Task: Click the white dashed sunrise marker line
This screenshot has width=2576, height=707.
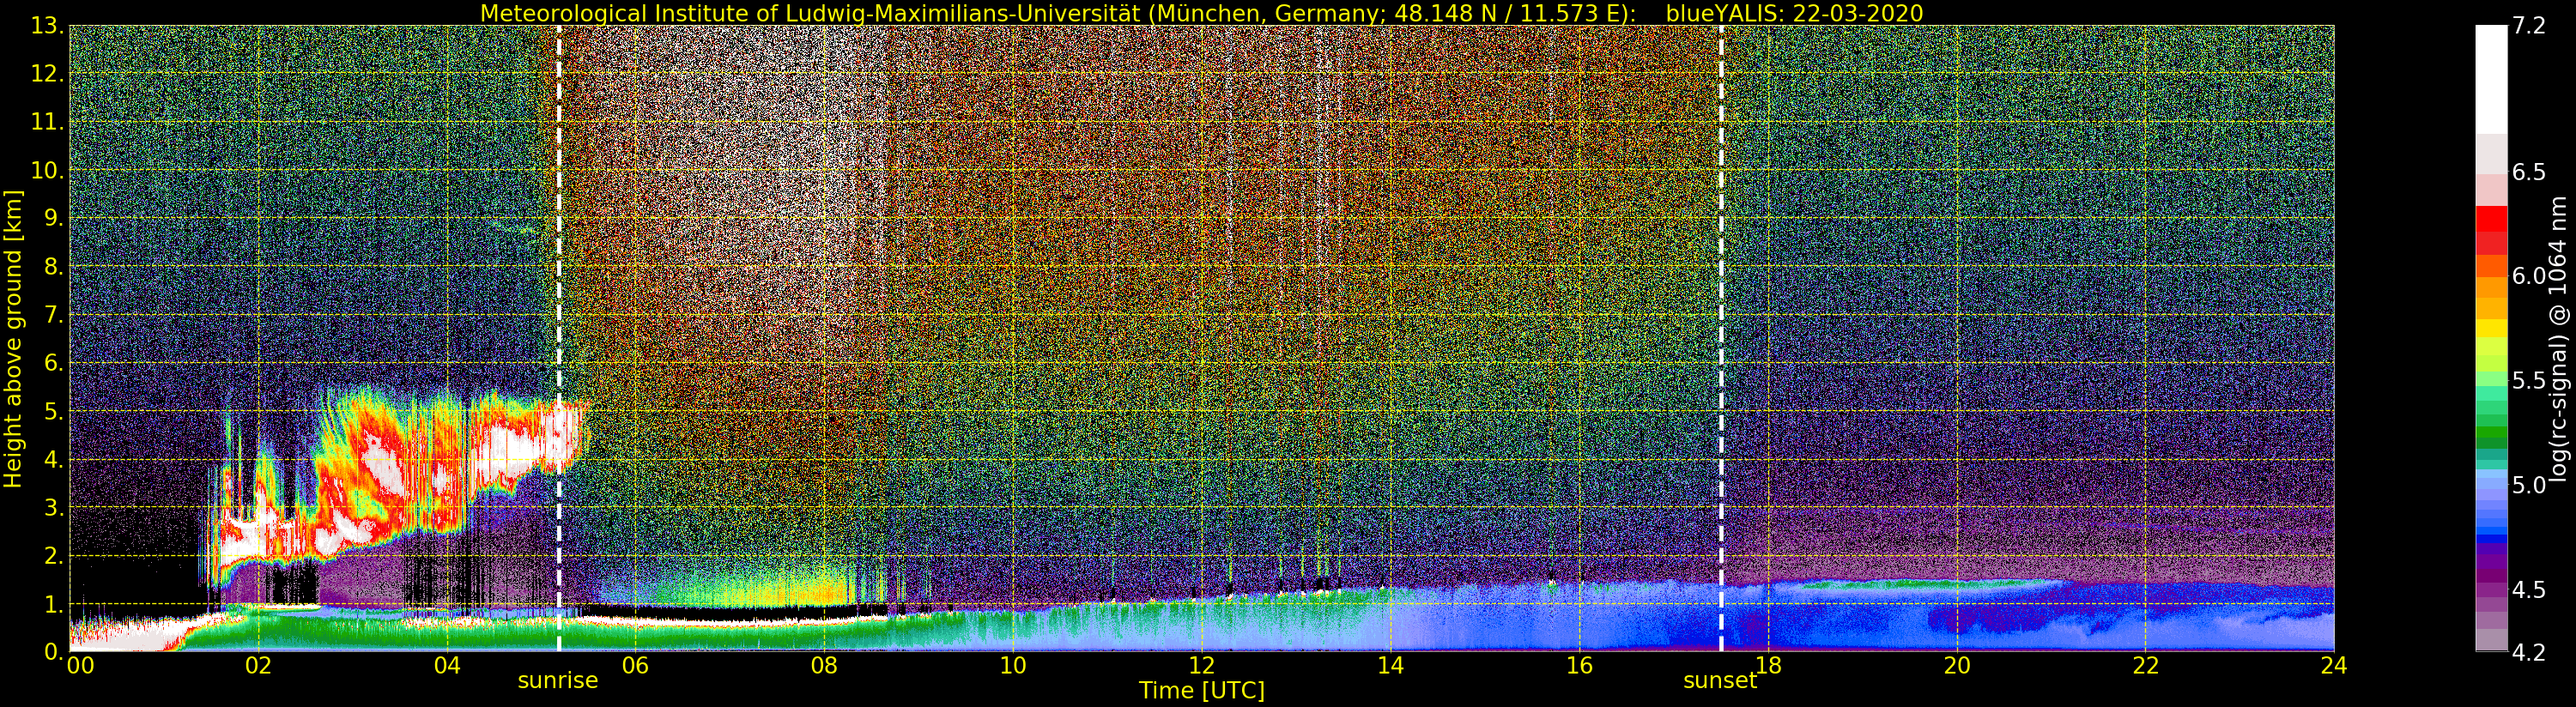Action: tap(558, 338)
